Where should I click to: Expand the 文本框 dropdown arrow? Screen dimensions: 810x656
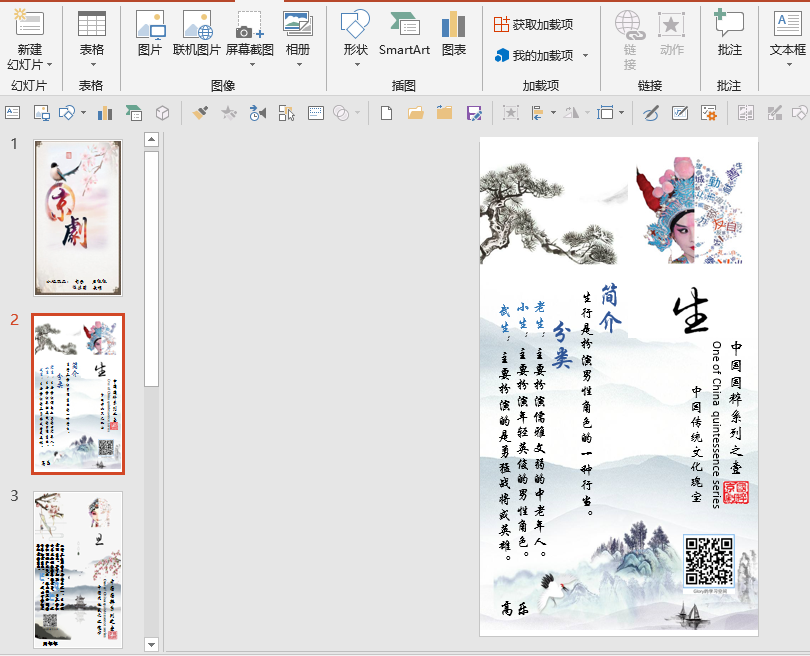(x=789, y=65)
